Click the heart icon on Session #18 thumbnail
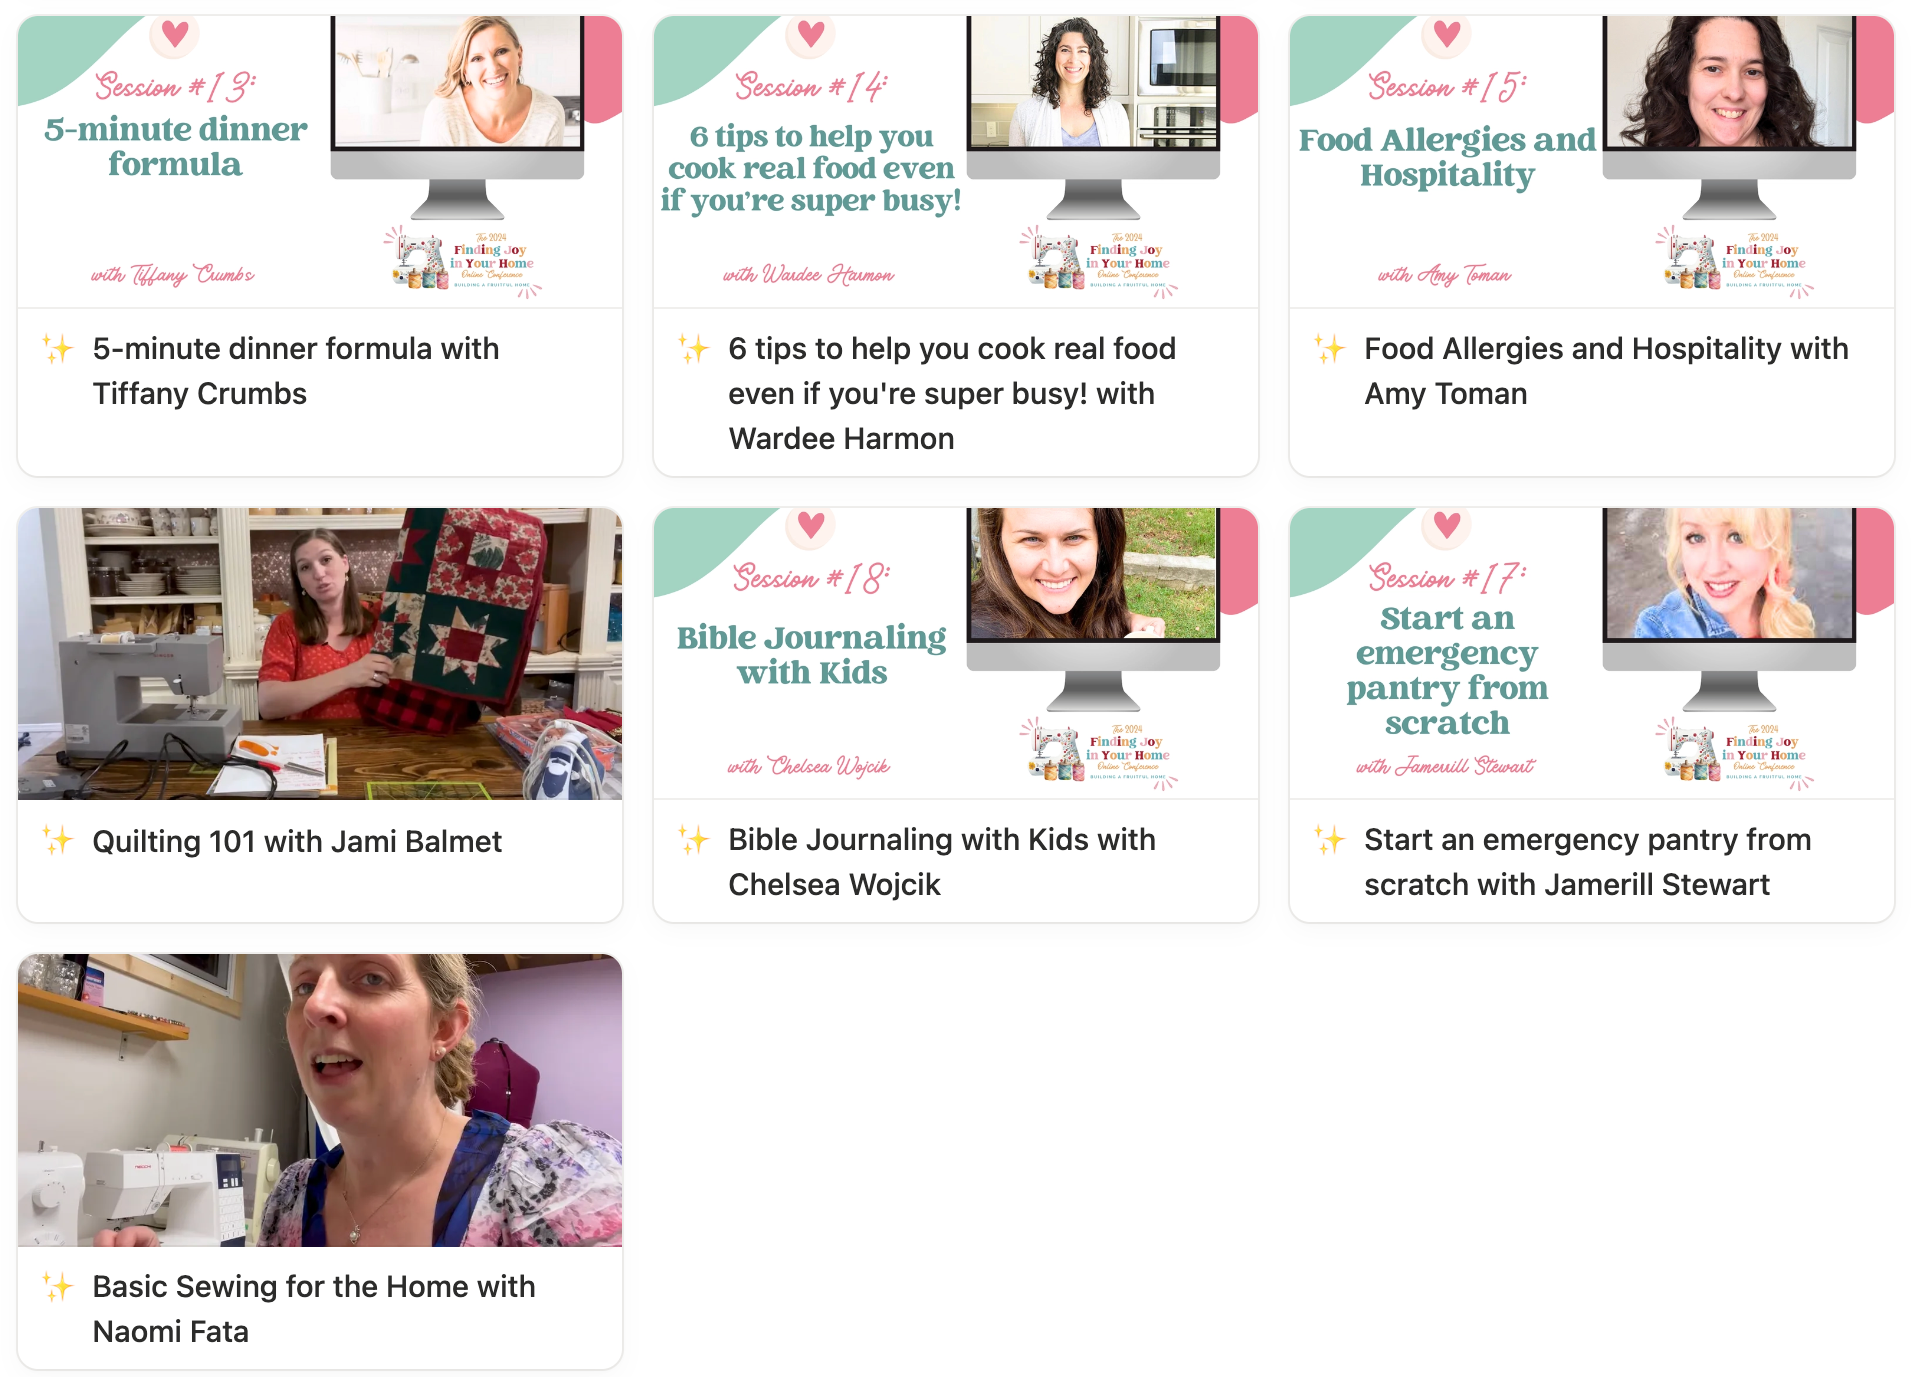Screen dimensions: 1924x1390 click(x=811, y=525)
